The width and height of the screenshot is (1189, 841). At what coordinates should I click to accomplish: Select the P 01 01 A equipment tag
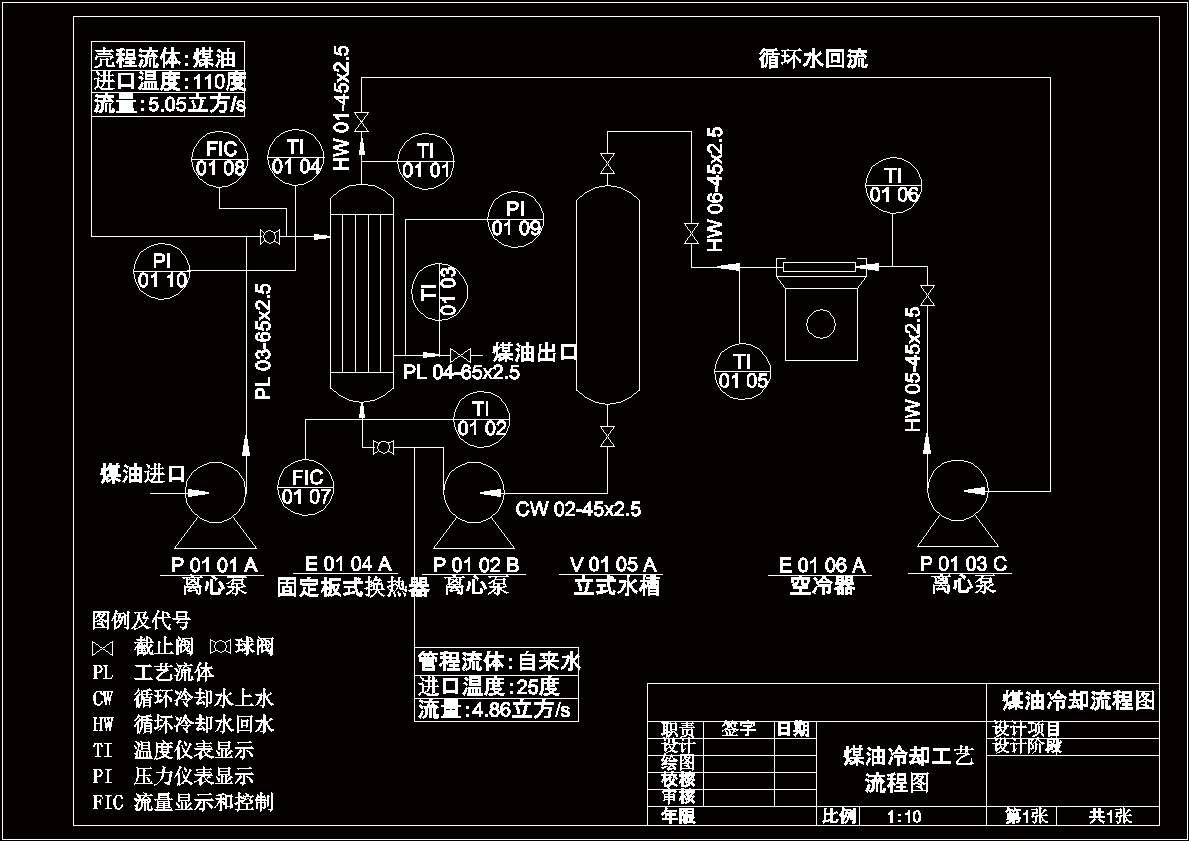click(214, 564)
